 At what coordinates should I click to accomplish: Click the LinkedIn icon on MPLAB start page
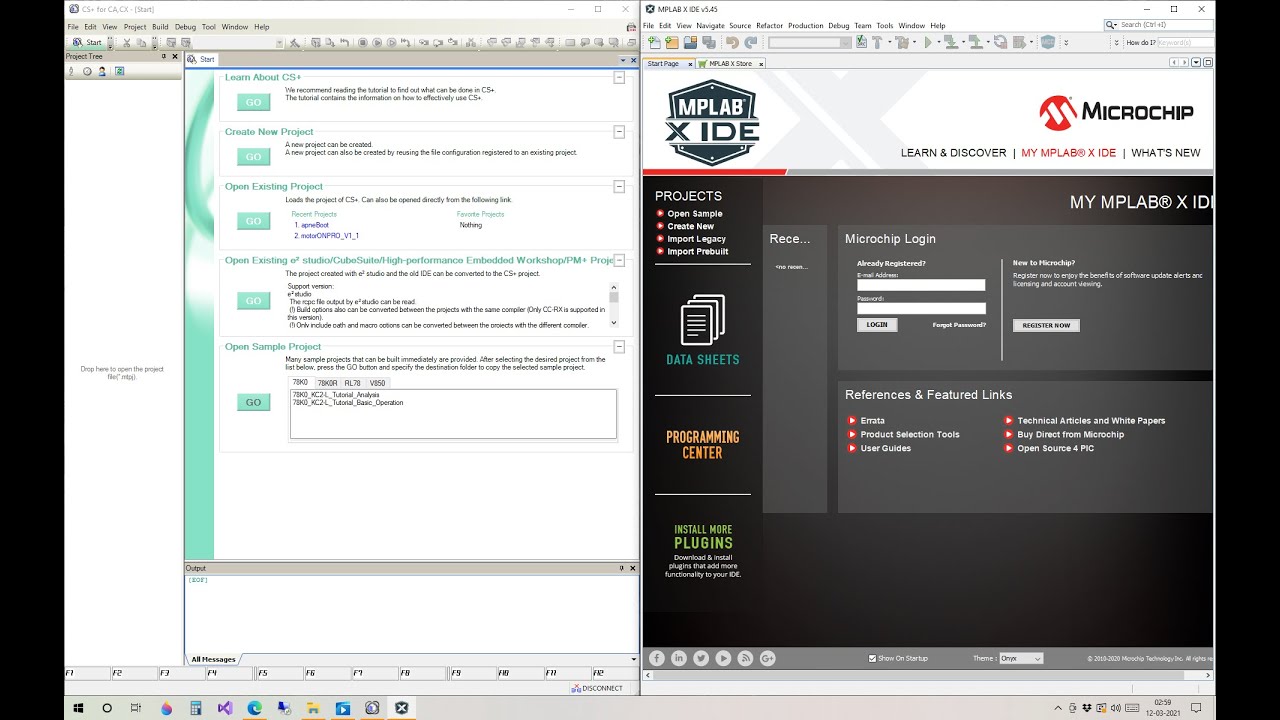(679, 658)
